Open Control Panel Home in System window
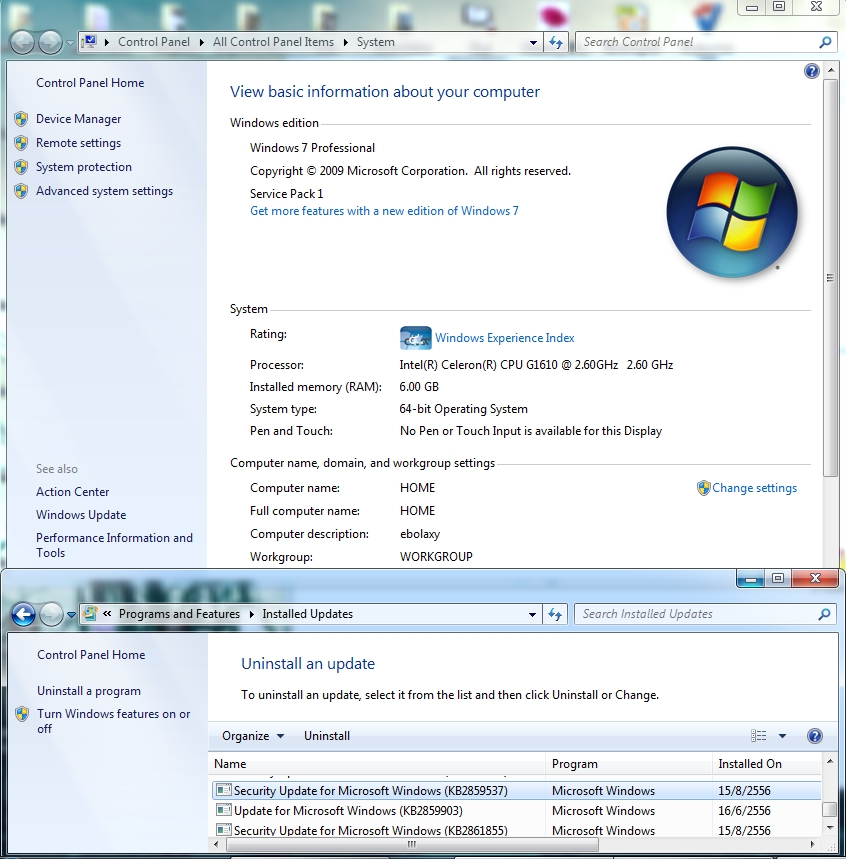The width and height of the screenshot is (846, 859). coord(90,83)
